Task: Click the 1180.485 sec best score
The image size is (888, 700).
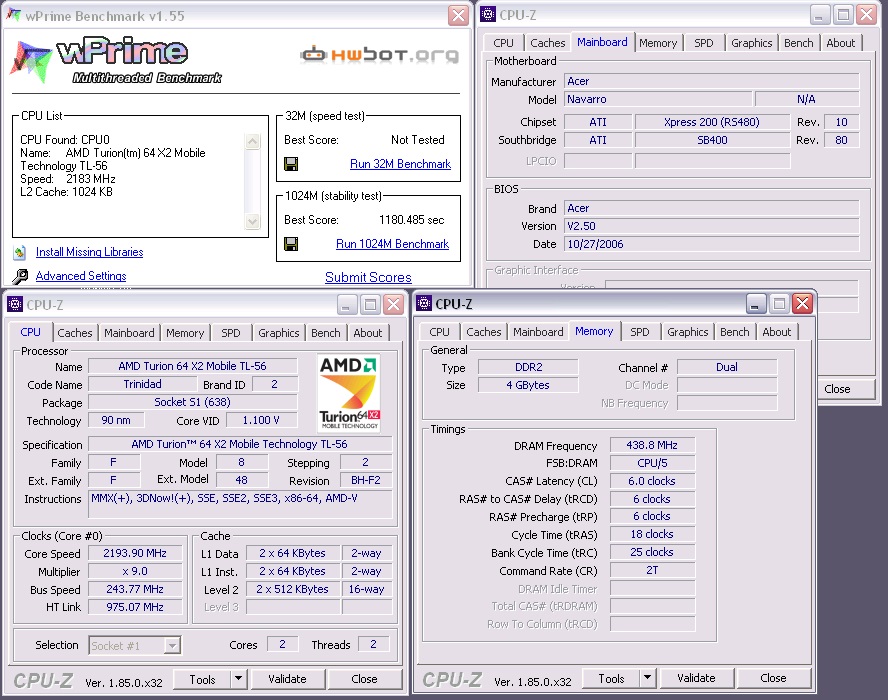Action: [x=412, y=220]
